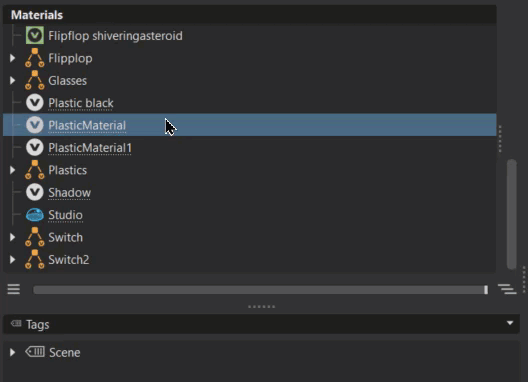Collapse the Tags panel dropdown arrow
Viewport: 528px width, 382px height.
[510, 323]
